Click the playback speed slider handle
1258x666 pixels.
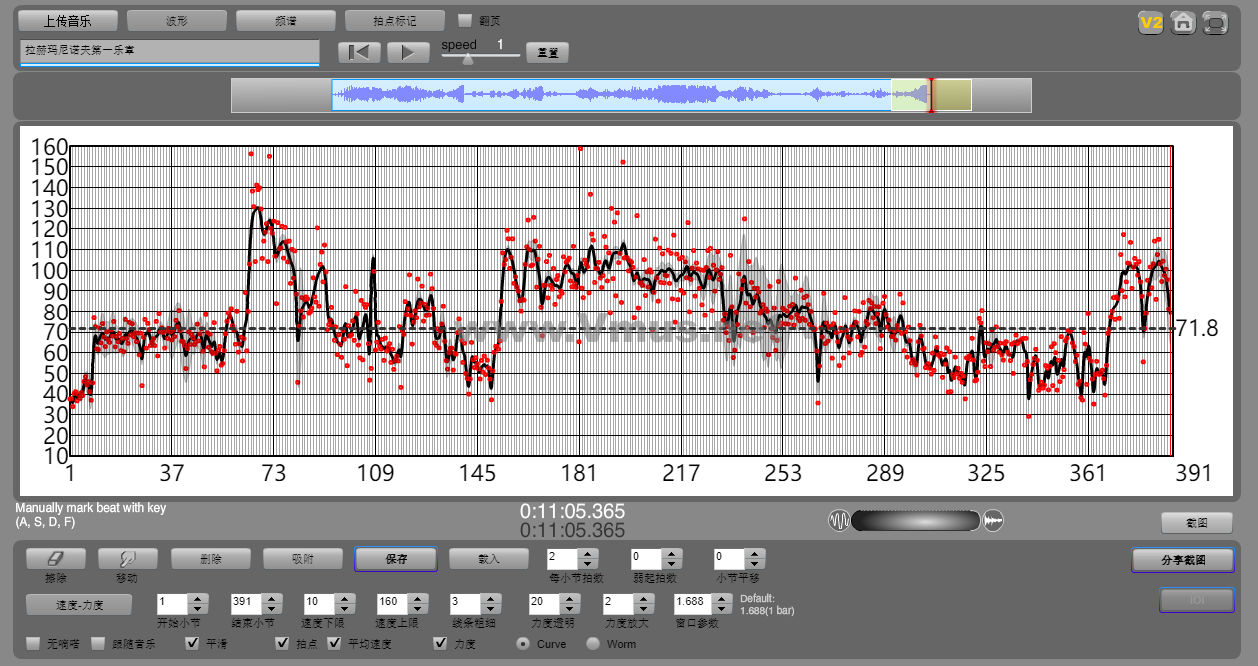(467, 59)
